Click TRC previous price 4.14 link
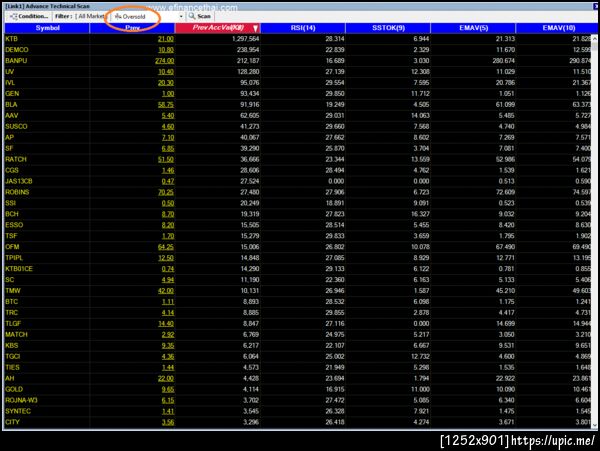The width and height of the screenshot is (600, 451). click(168, 313)
